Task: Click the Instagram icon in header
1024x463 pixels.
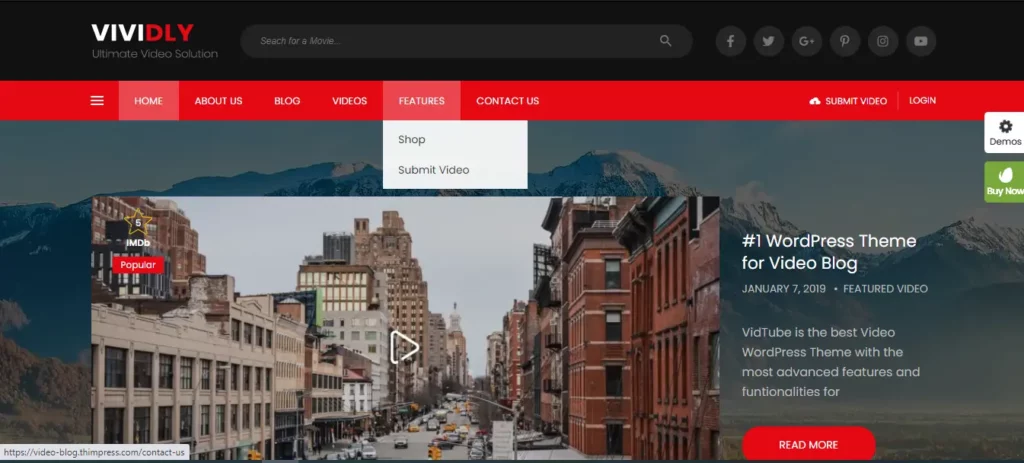Action: 882,41
